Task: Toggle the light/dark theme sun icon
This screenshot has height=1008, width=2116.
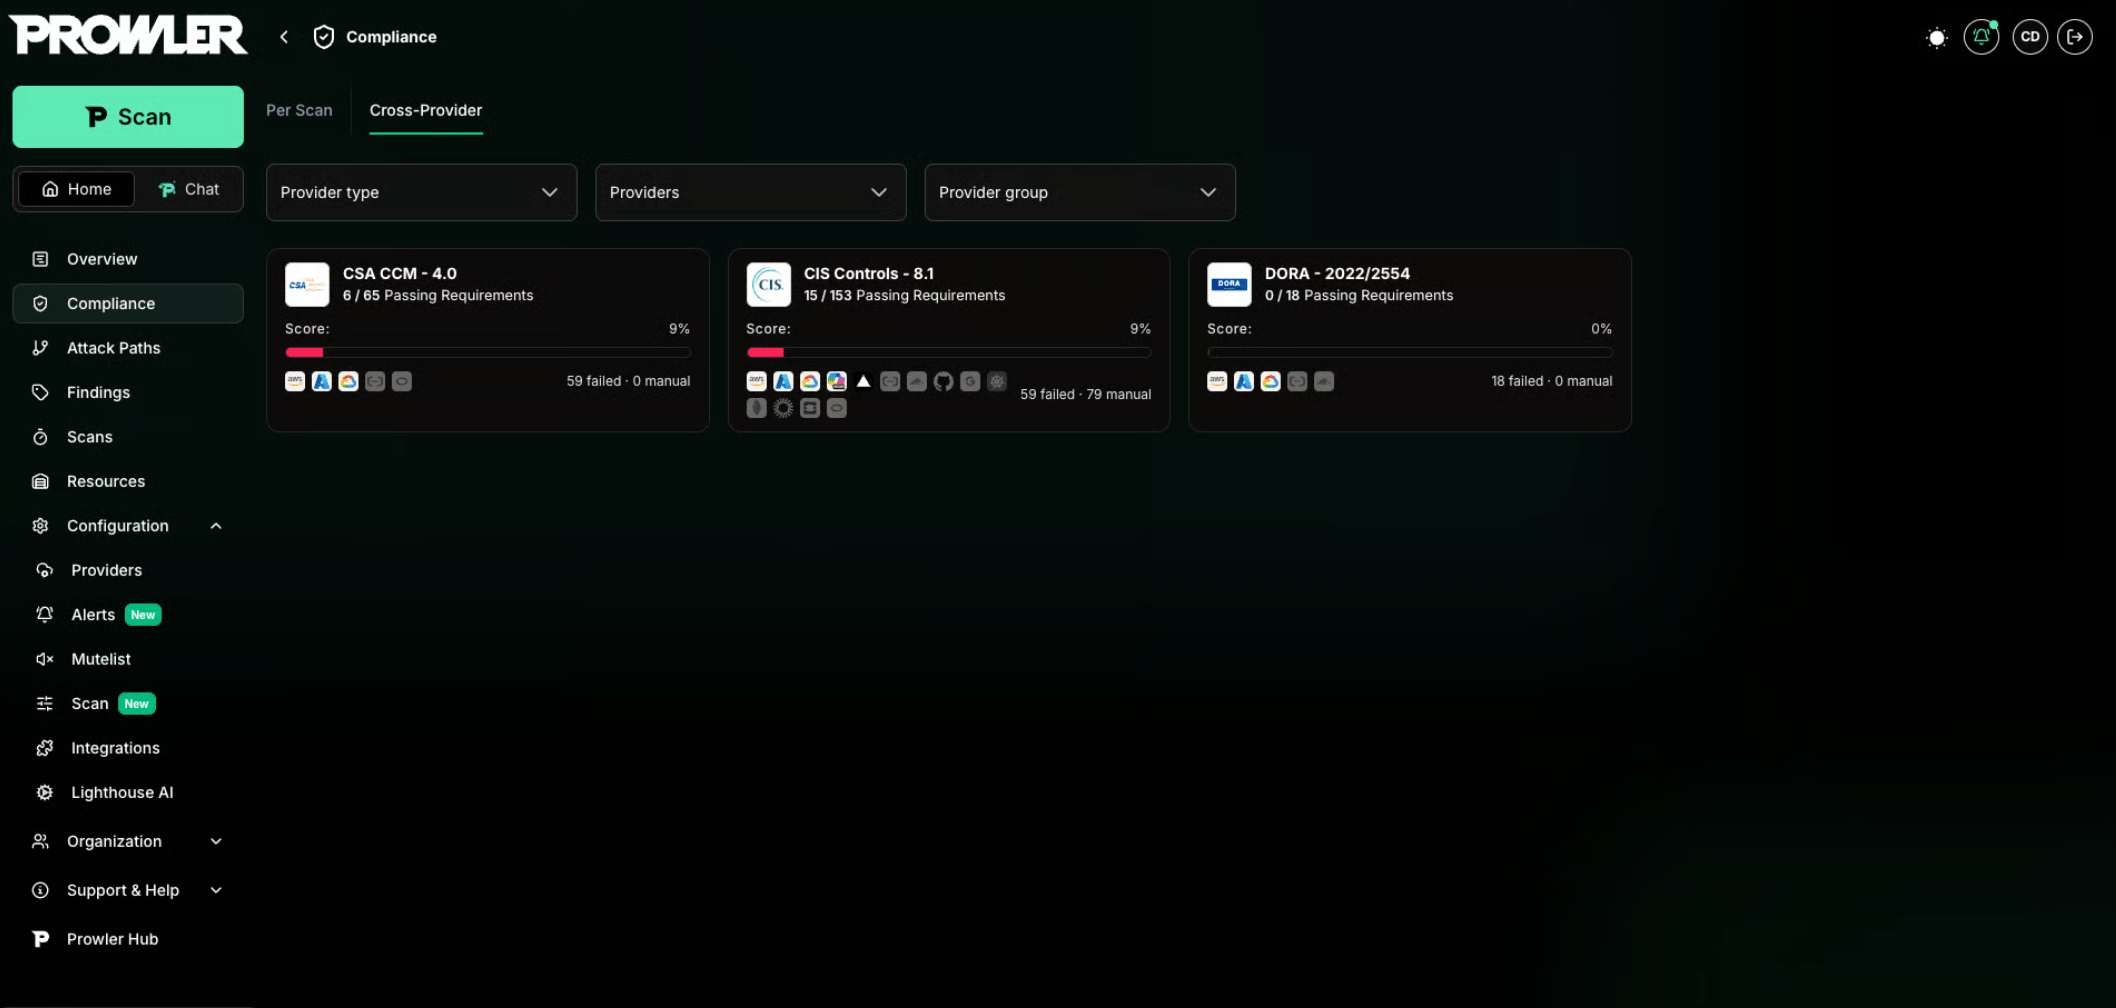Action: (1936, 37)
